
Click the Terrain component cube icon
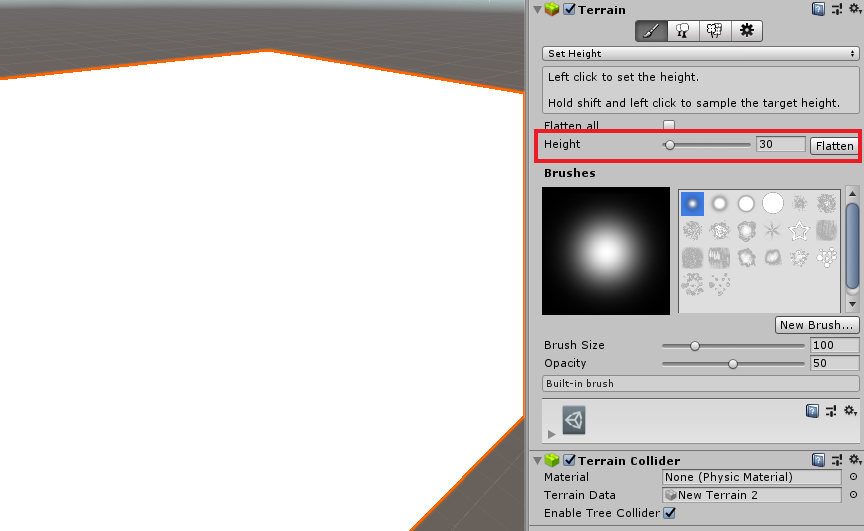click(x=552, y=9)
